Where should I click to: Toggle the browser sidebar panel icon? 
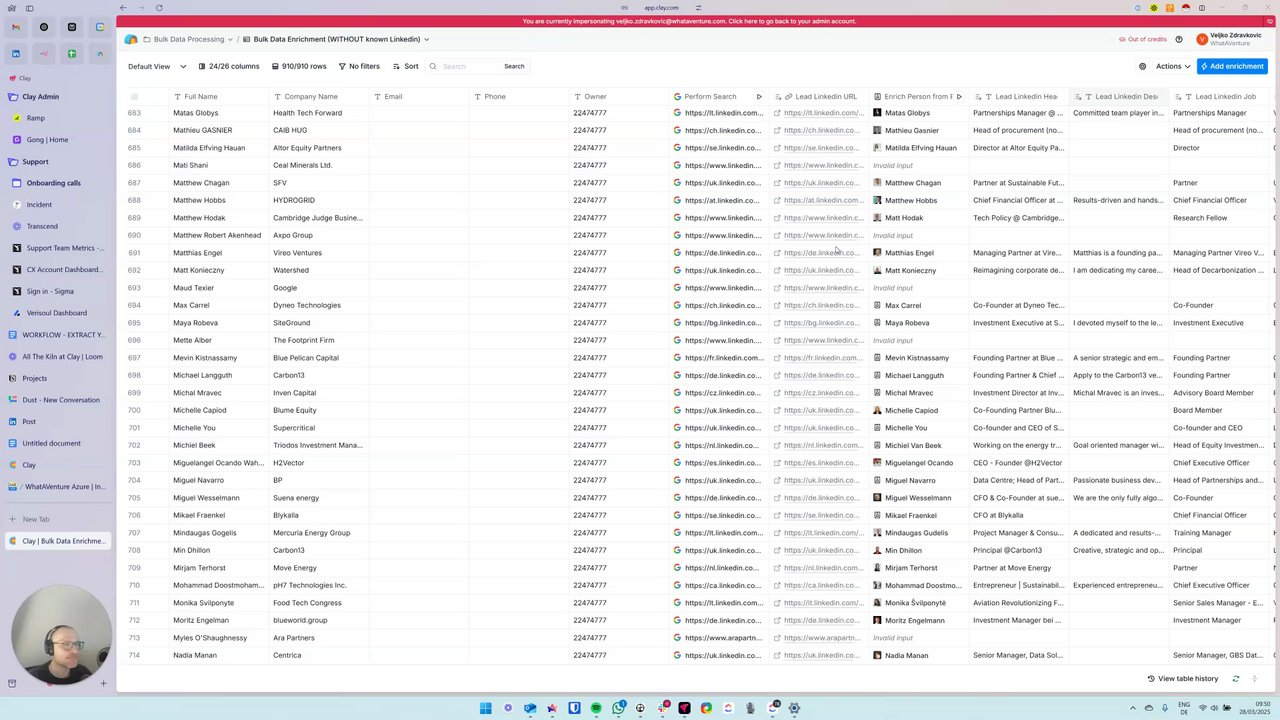click(x=29, y=8)
